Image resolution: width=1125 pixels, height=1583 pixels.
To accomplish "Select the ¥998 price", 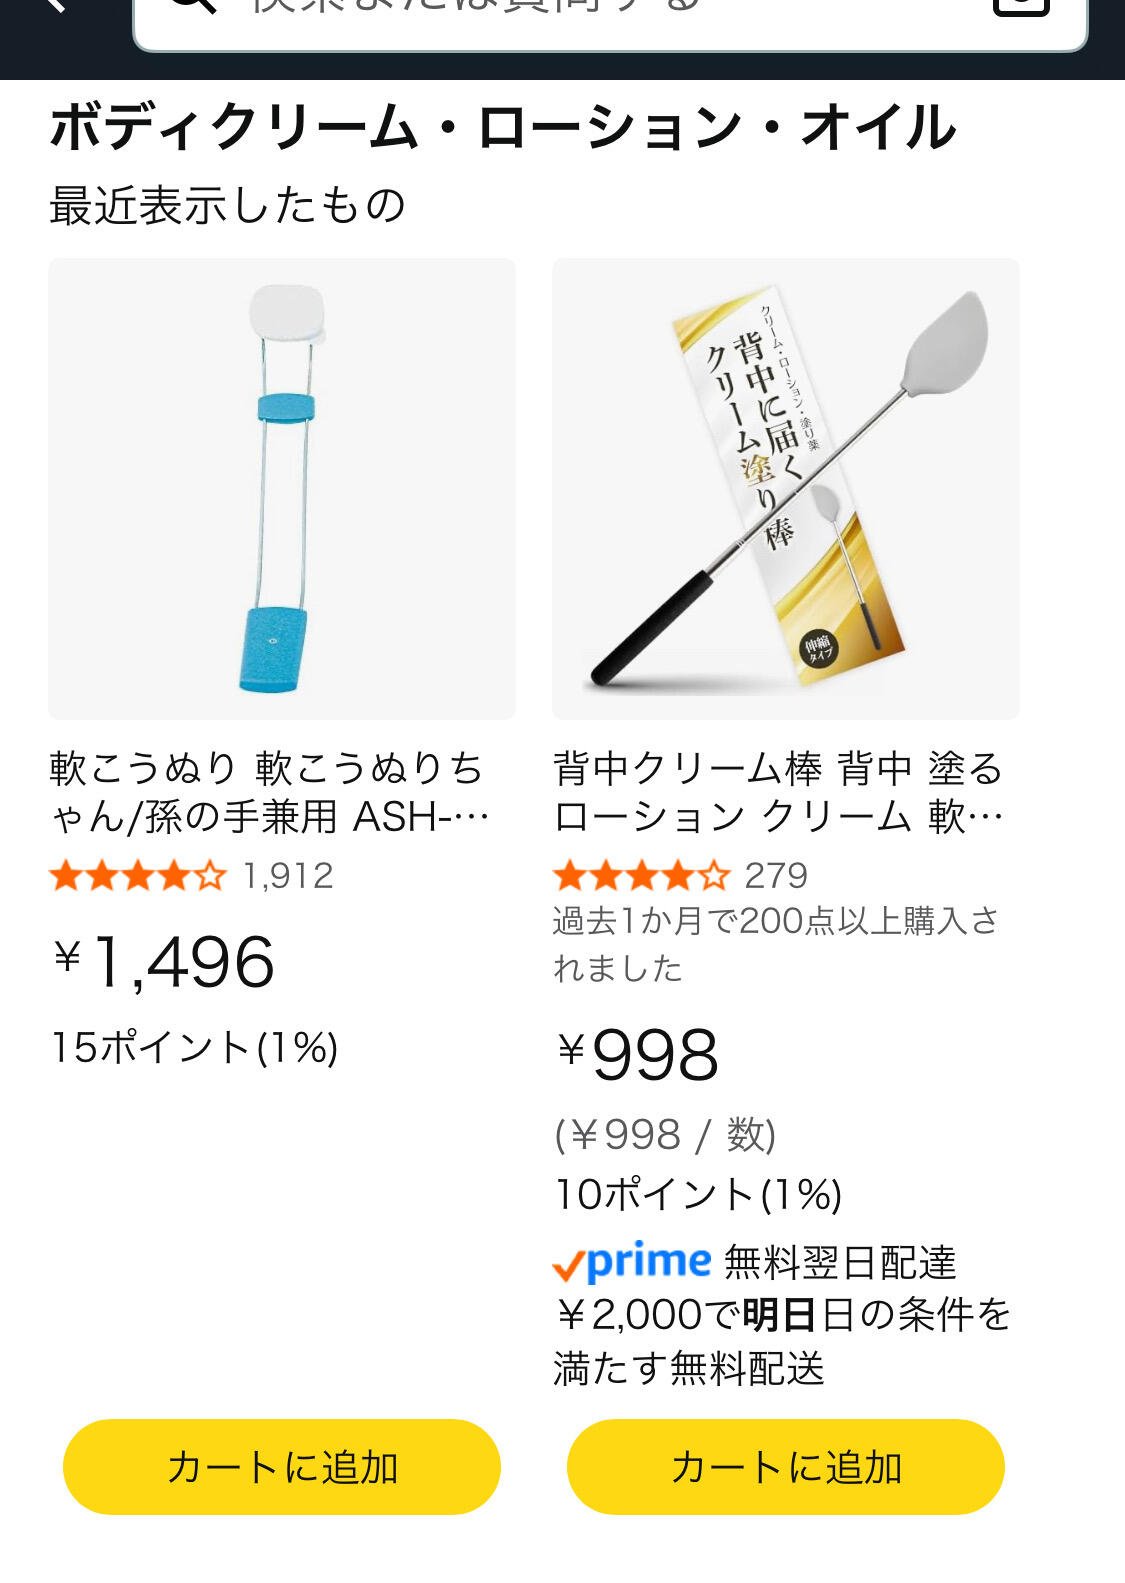I will click(637, 1055).
